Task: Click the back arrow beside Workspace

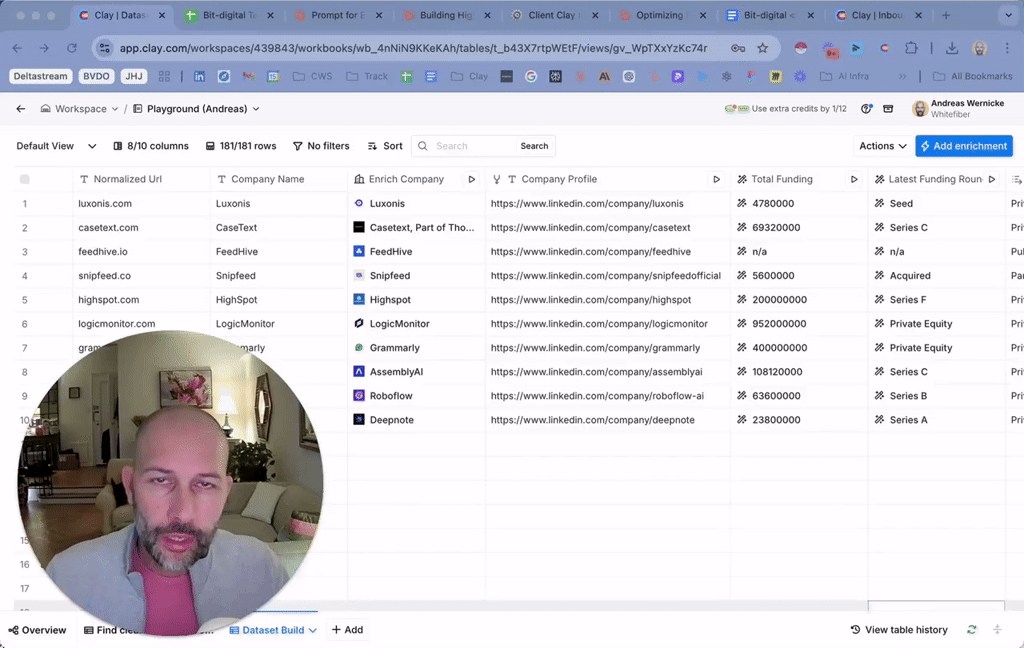Action: pos(21,109)
